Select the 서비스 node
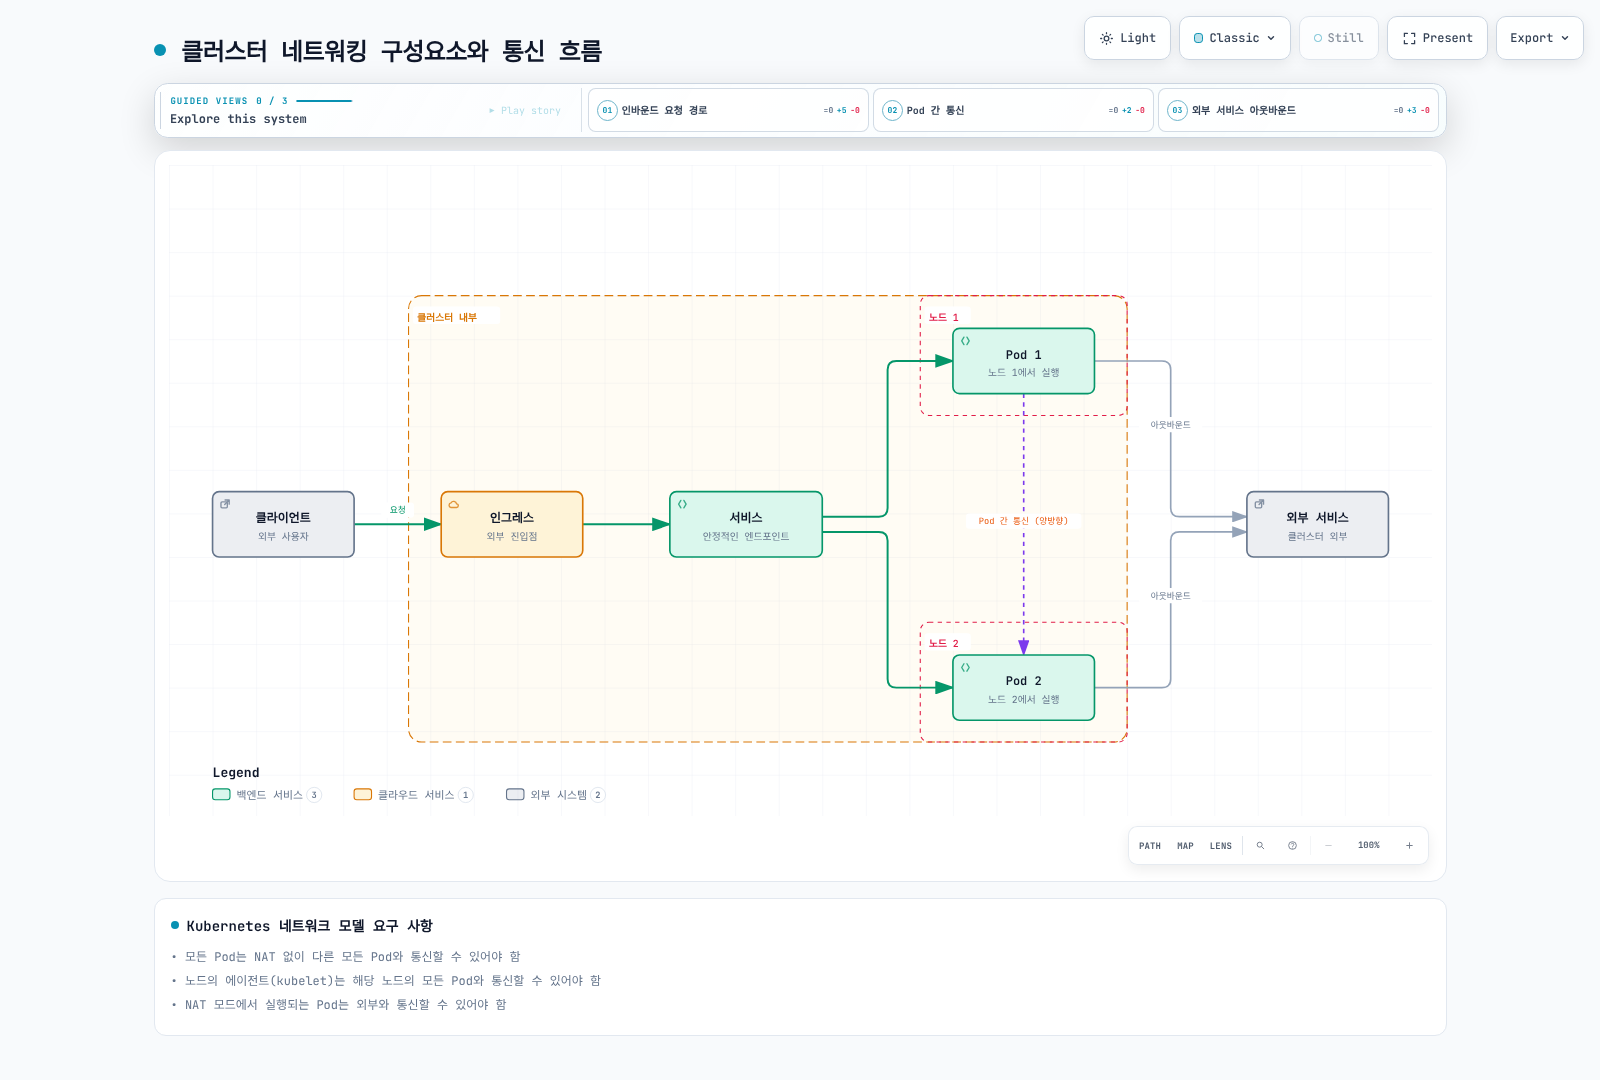The width and height of the screenshot is (1600, 1080). (x=746, y=524)
